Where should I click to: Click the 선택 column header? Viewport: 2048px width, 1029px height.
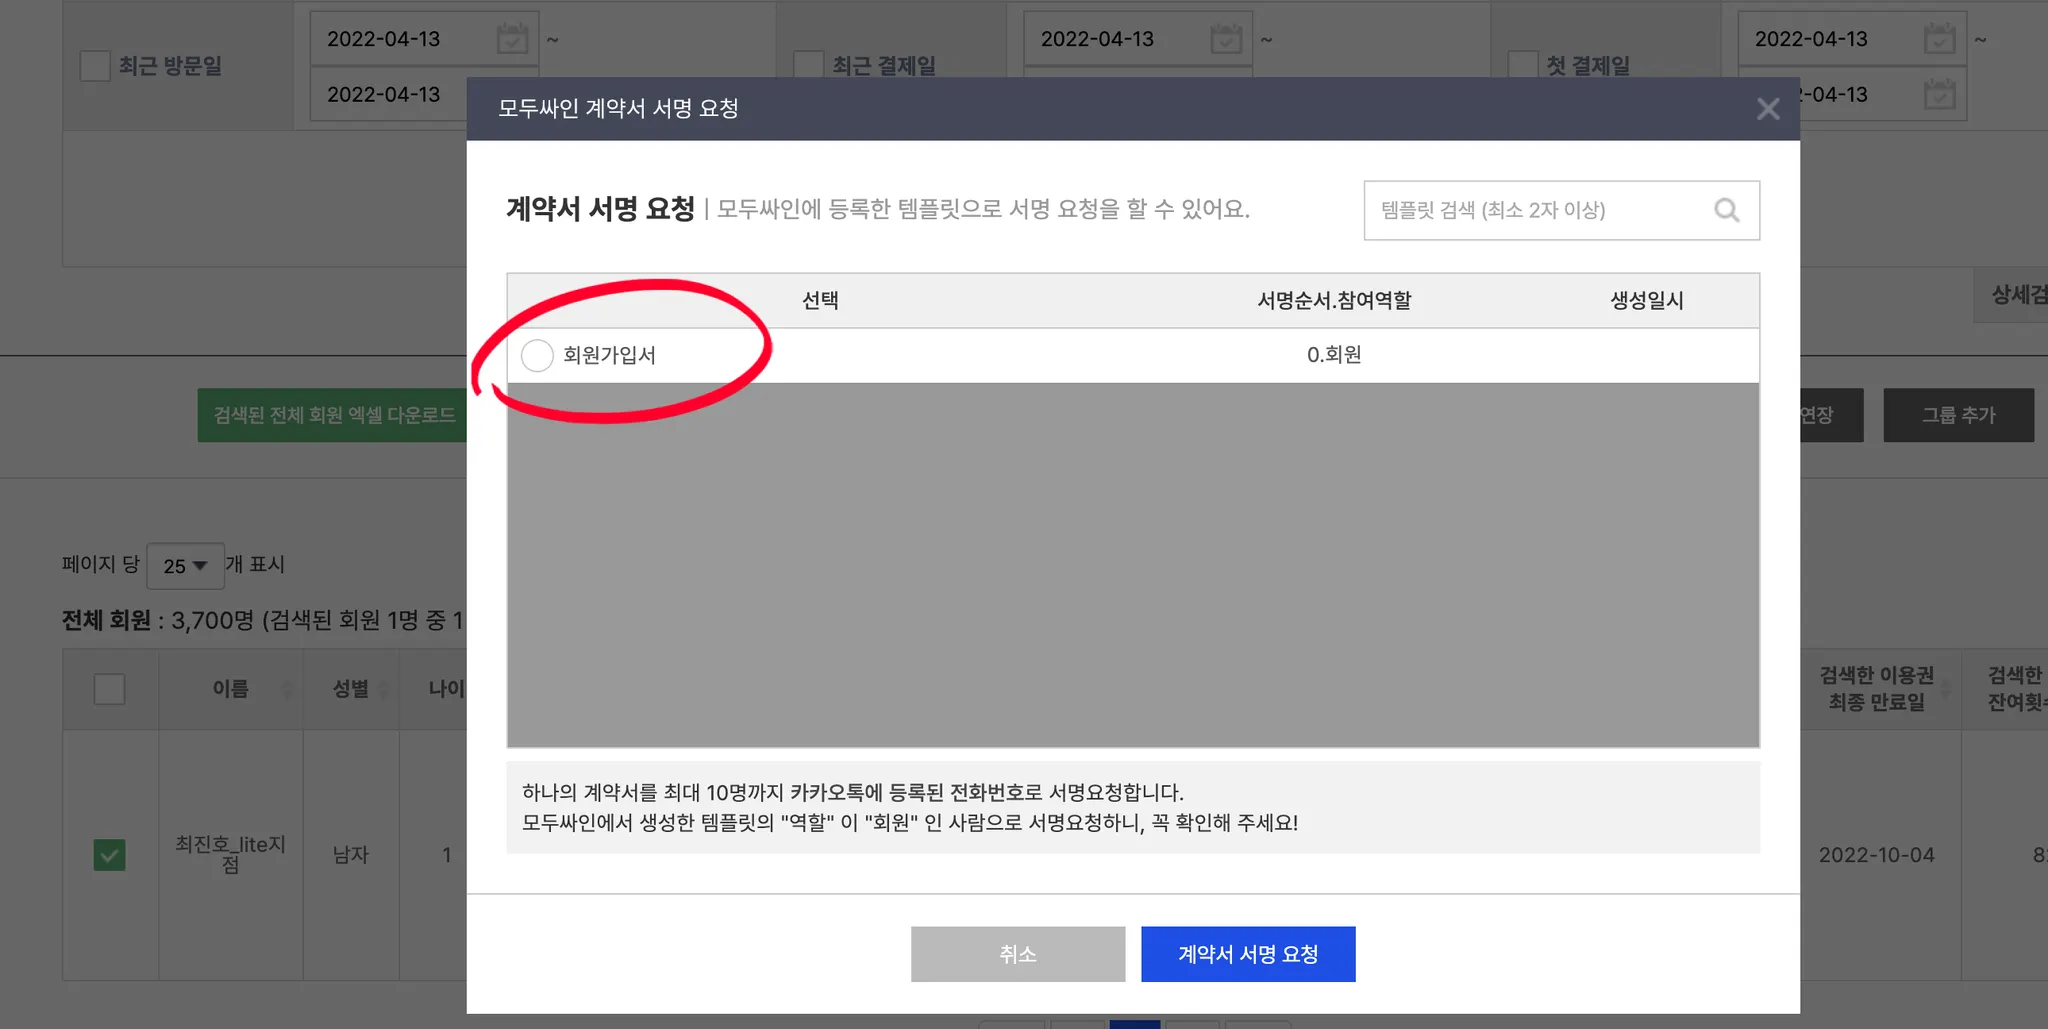820,301
